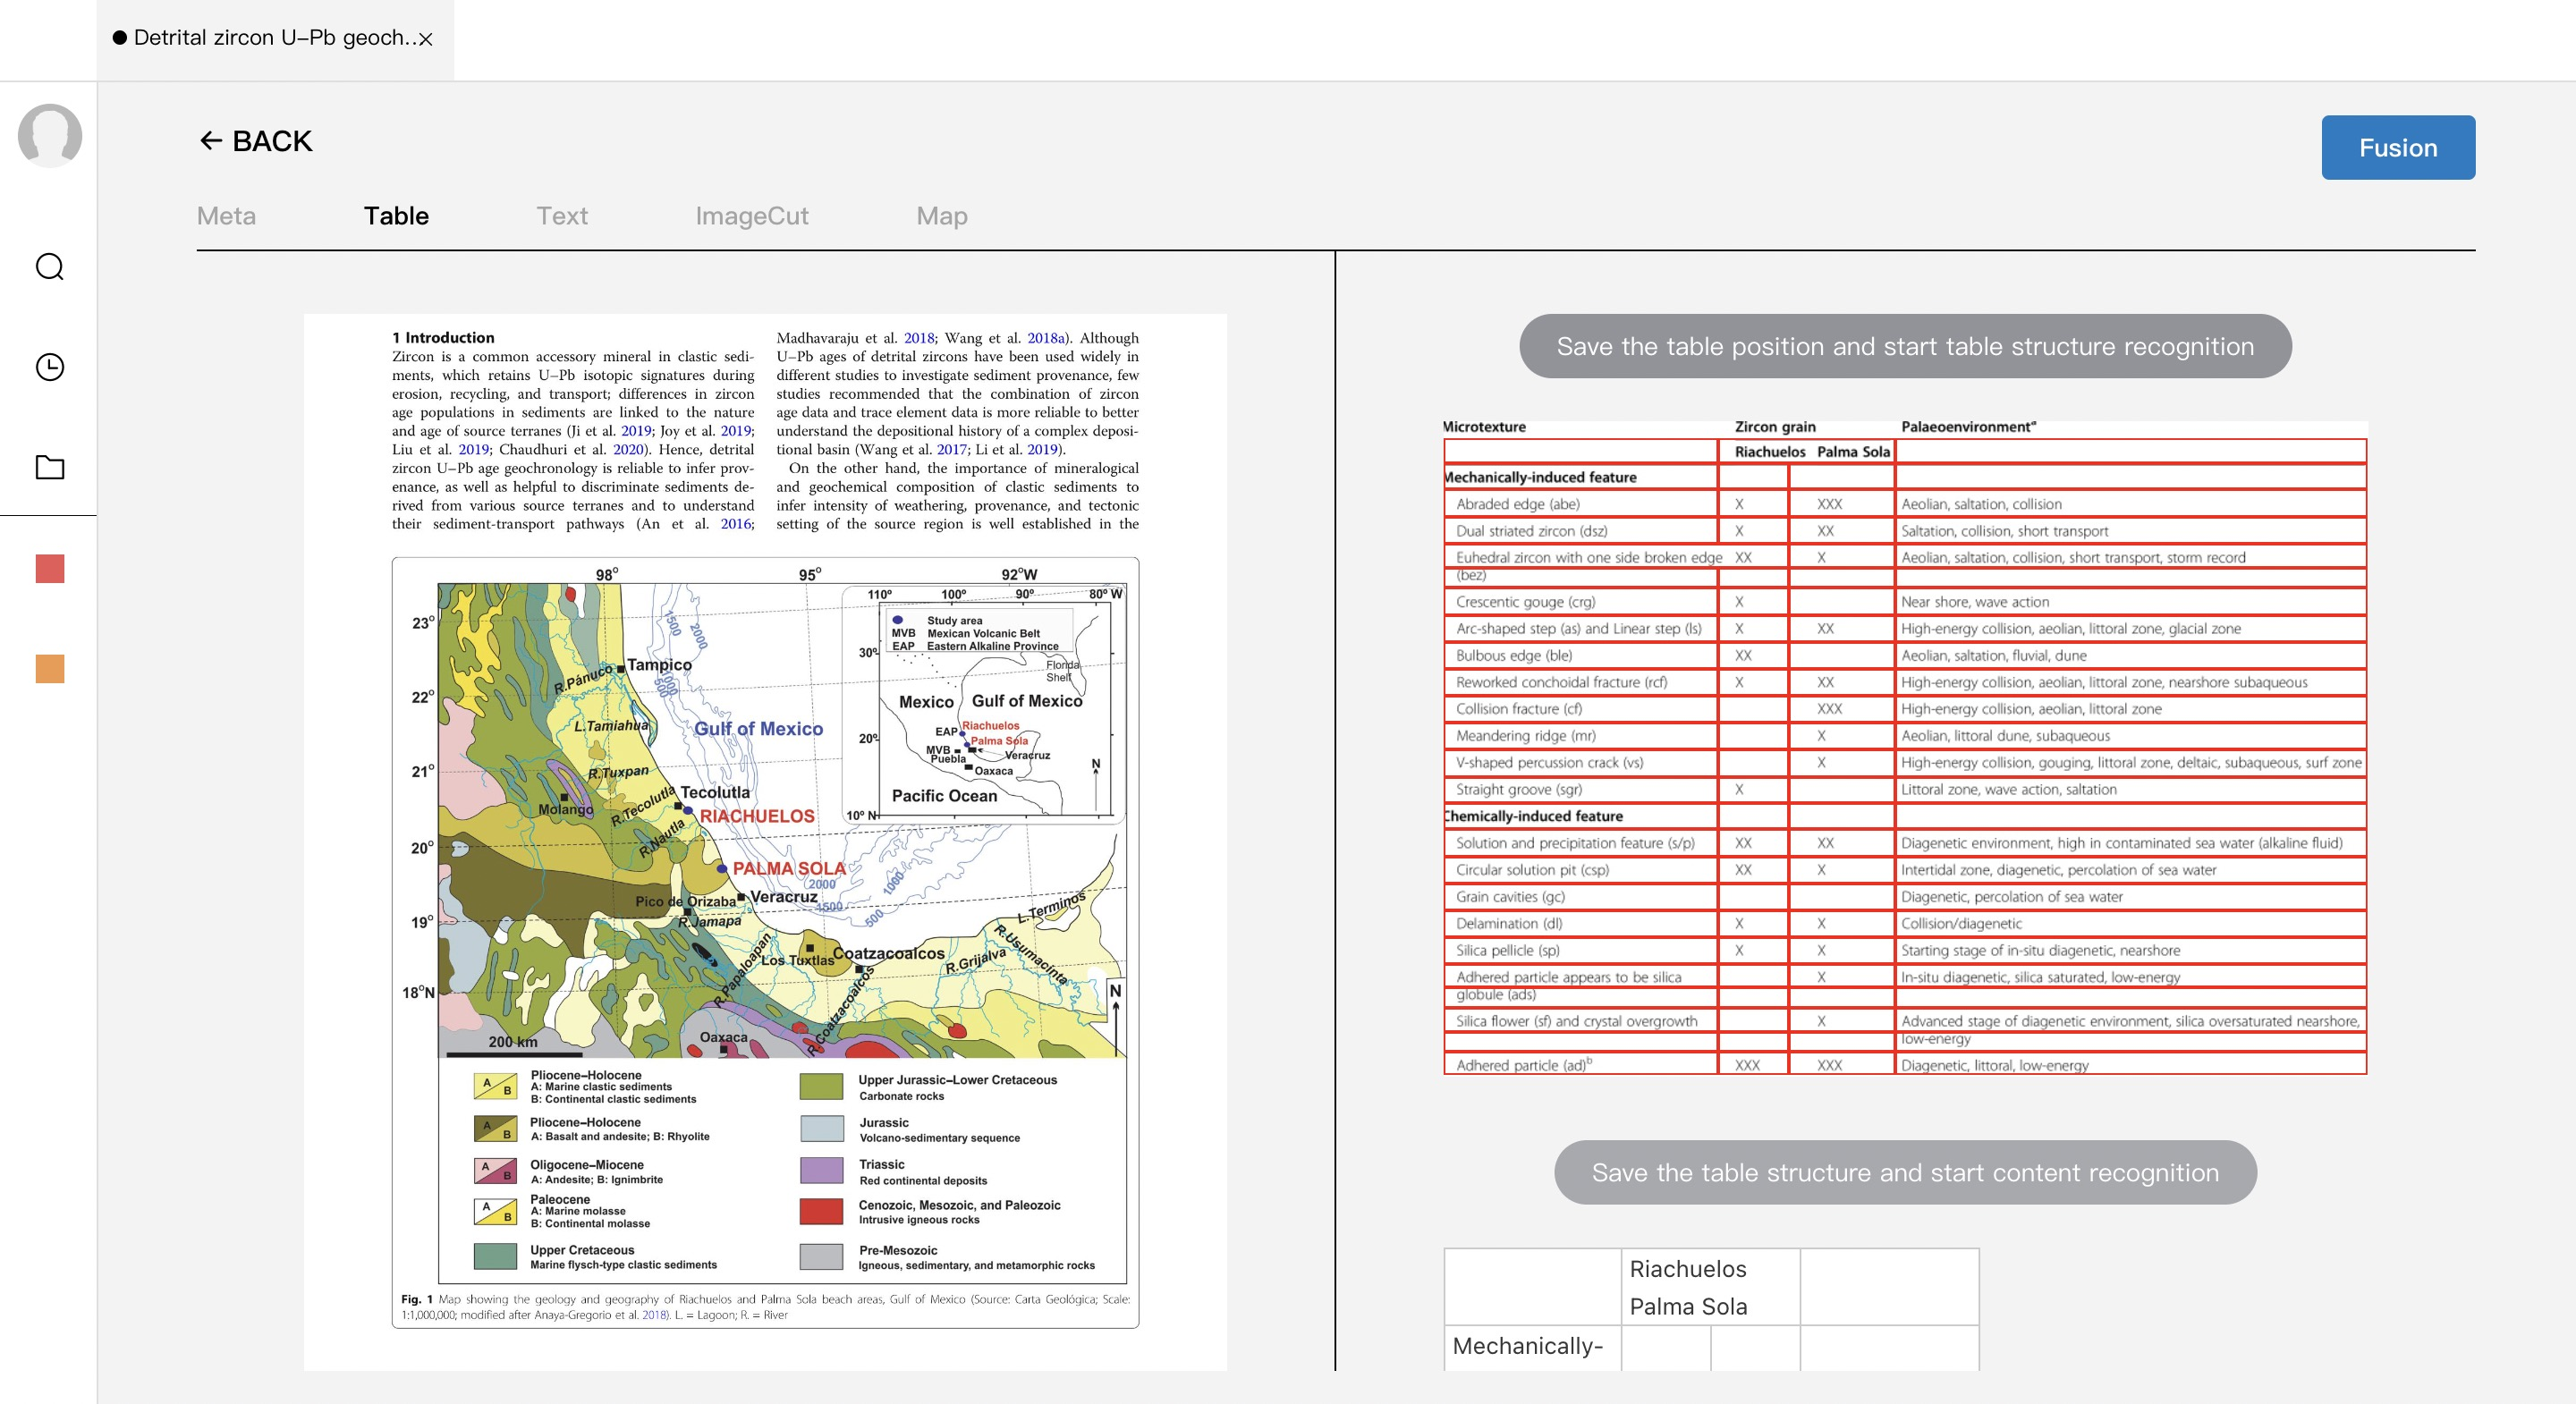Click the recognized table image
The width and height of the screenshot is (2576, 1404).
click(x=1904, y=747)
